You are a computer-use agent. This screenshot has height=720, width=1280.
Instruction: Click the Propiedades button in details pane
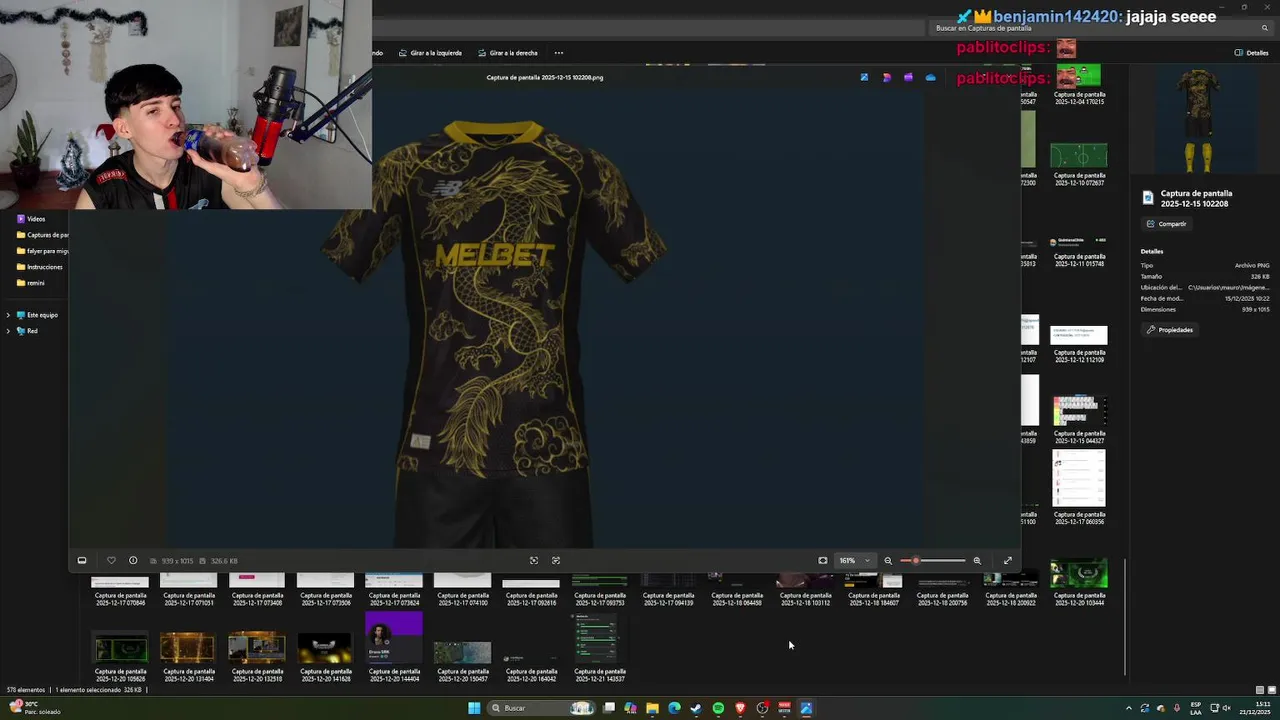click(1170, 330)
